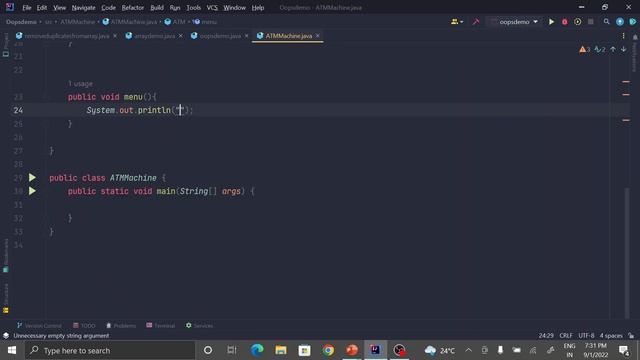Open the Windows Start menu
640x360 pixels.
click(12, 350)
